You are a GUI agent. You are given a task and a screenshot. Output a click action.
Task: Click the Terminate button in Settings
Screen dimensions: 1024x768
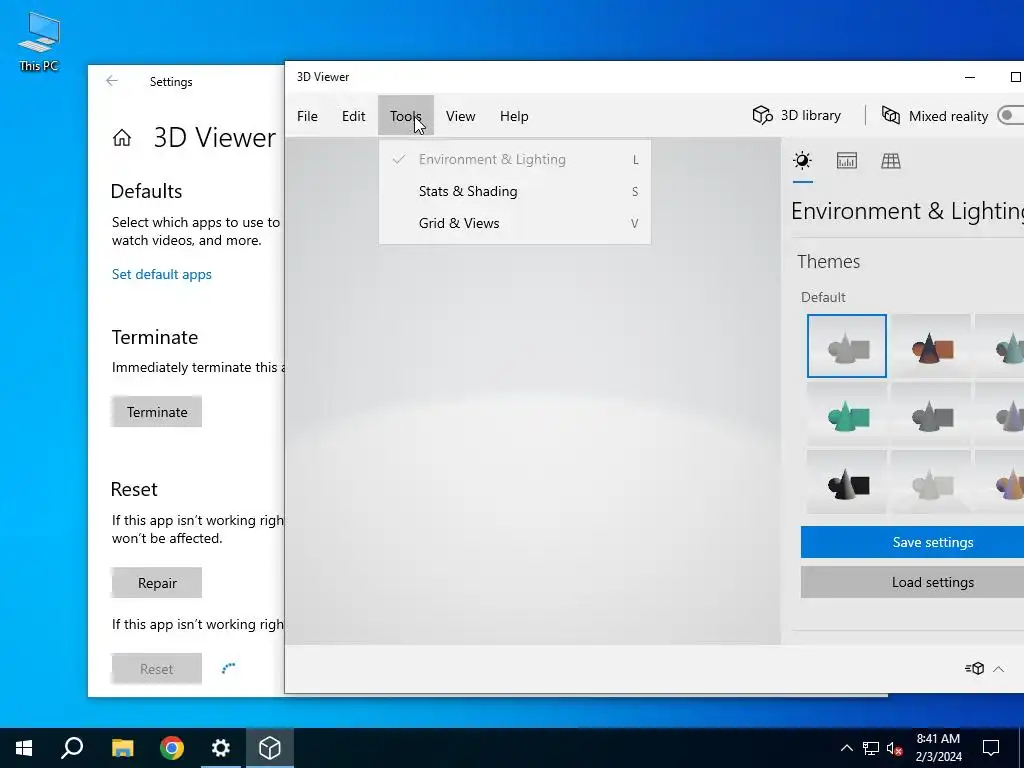(x=157, y=412)
